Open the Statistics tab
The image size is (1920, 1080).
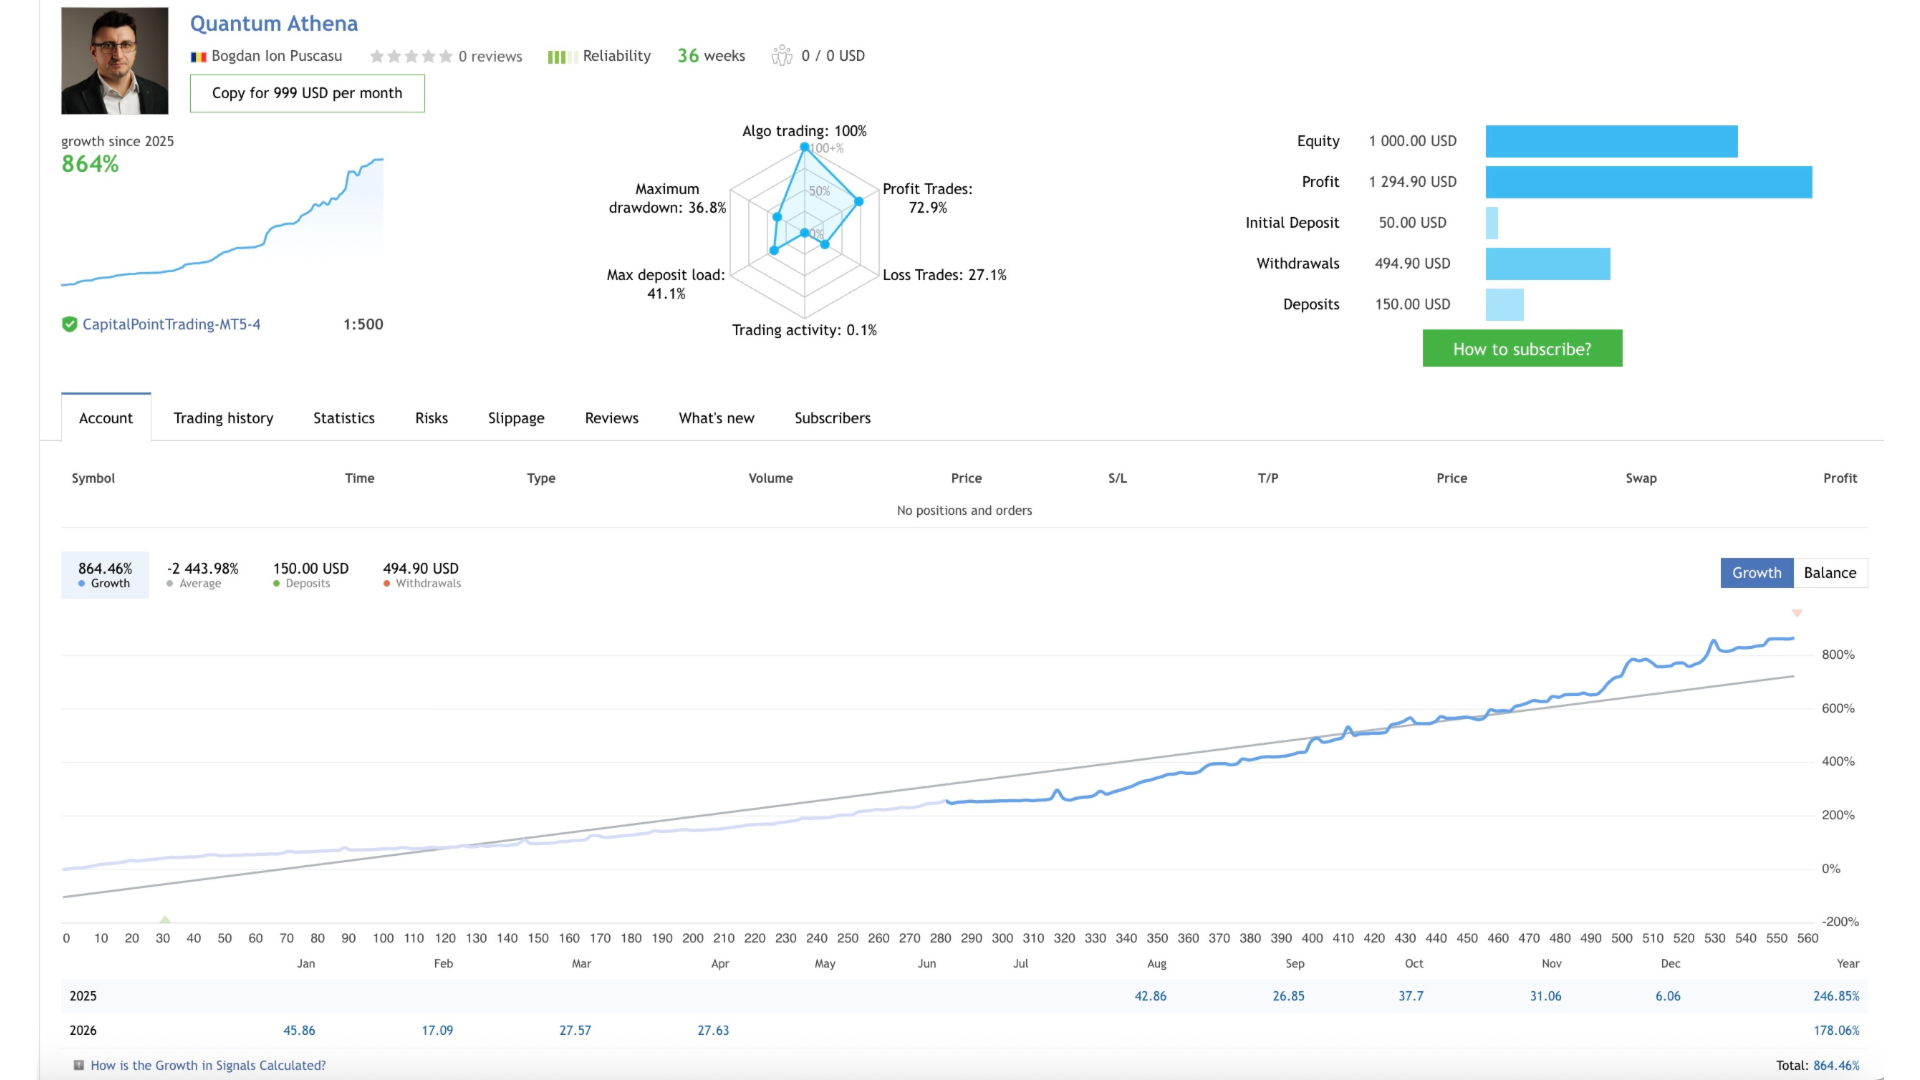click(x=343, y=418)
